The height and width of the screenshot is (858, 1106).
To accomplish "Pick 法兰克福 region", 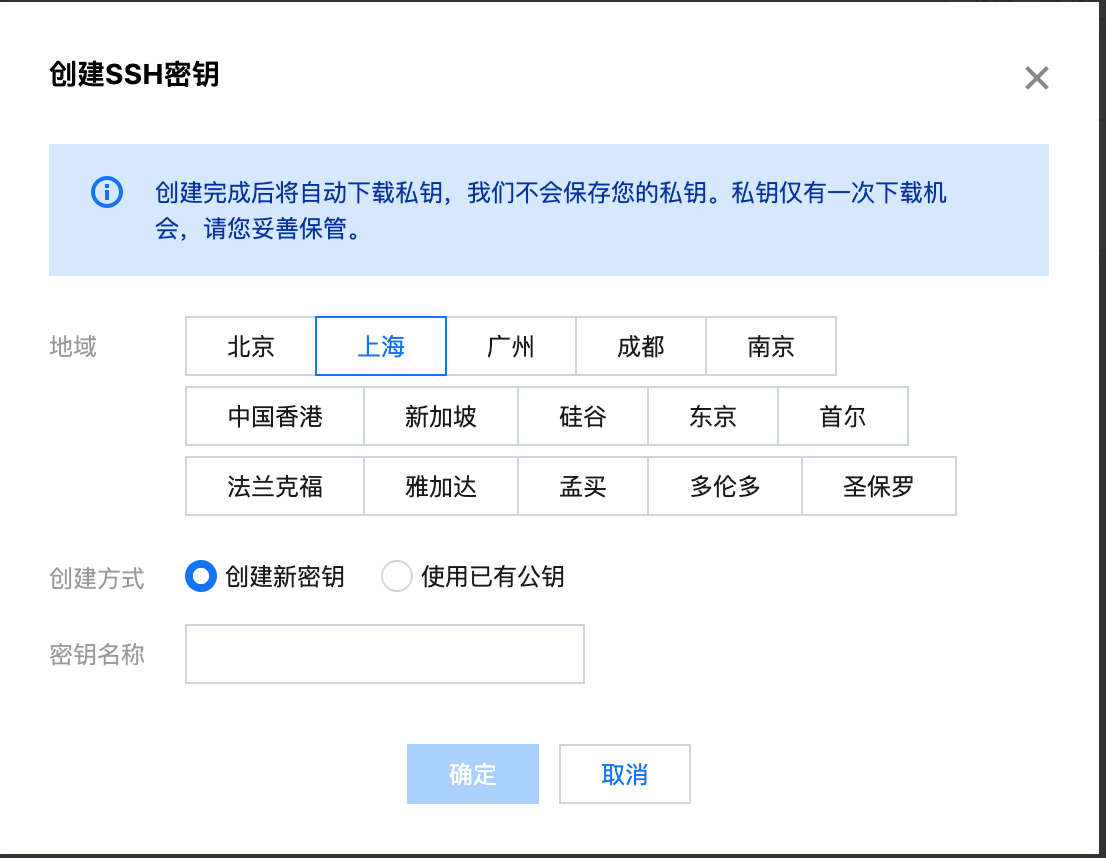I will tap(275, 486).
